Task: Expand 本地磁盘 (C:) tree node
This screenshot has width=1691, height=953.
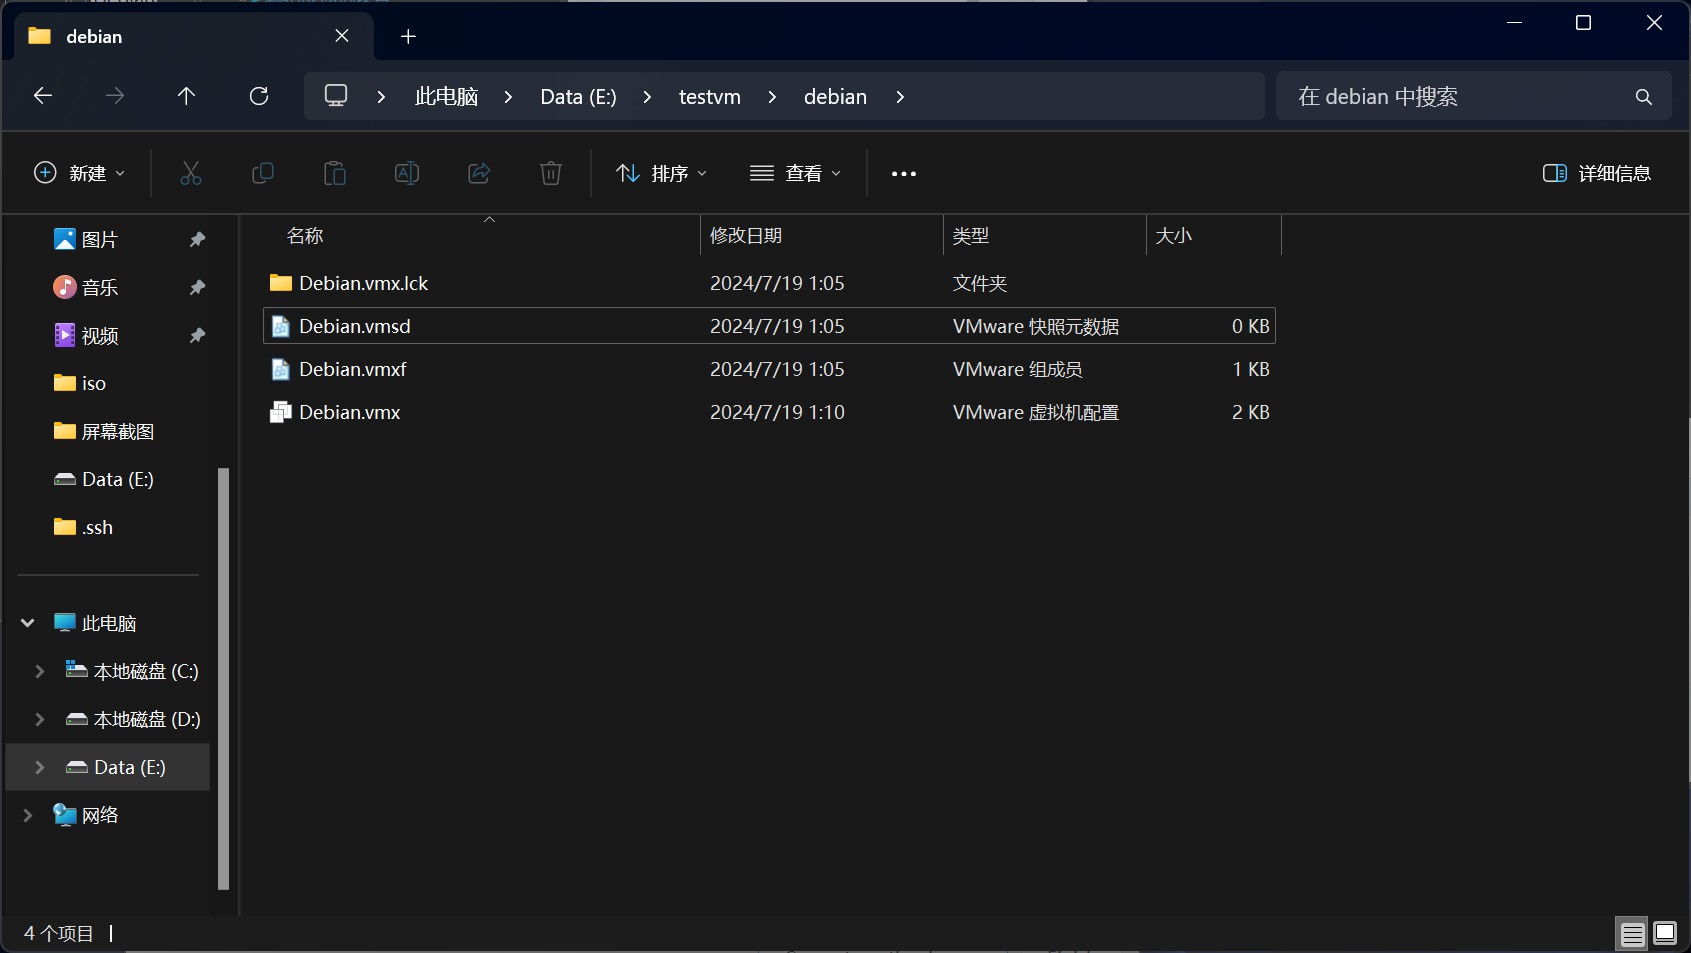Action: click(x=40, y=671)
